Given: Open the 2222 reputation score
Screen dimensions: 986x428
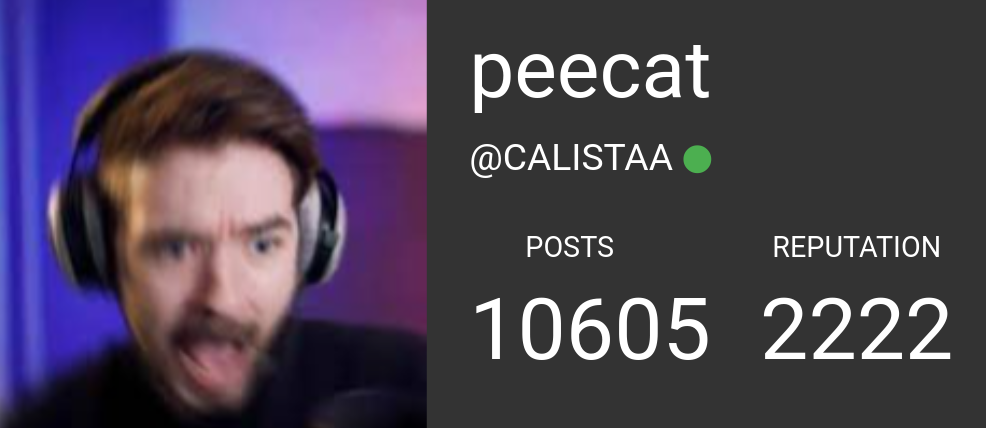Looking at the screenshot, I should pos(856,330).
